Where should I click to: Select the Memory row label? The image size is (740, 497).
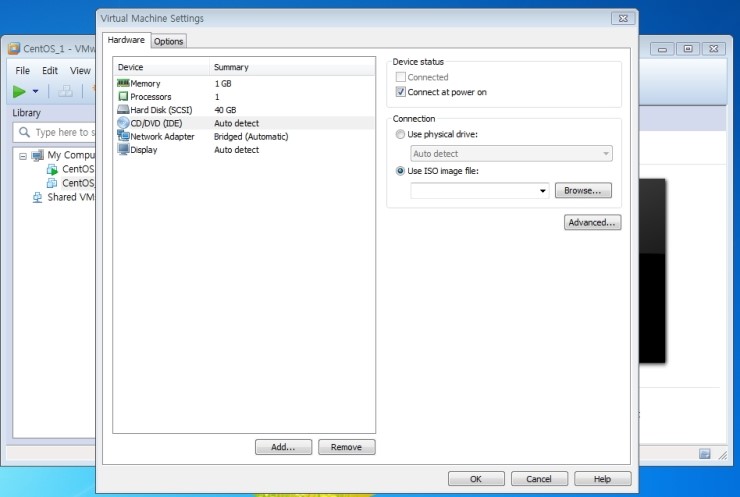[145, 84]
